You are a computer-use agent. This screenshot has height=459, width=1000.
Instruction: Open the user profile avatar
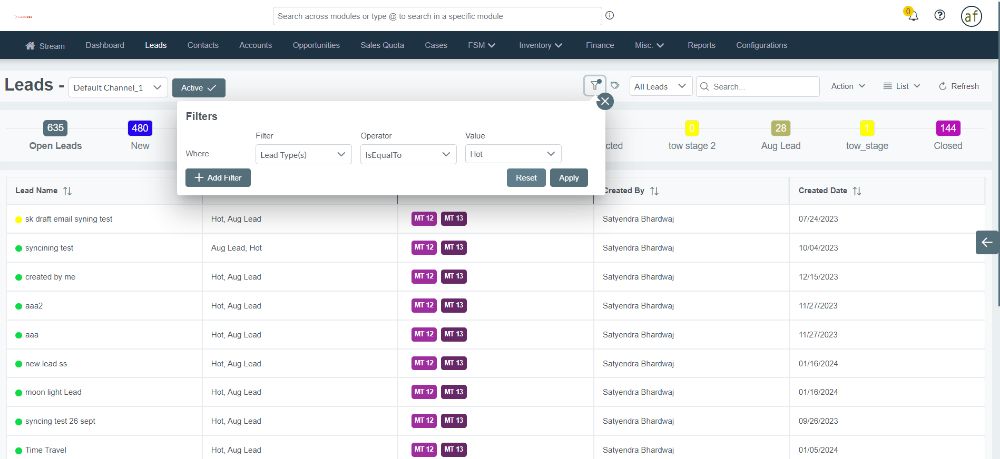971,16
